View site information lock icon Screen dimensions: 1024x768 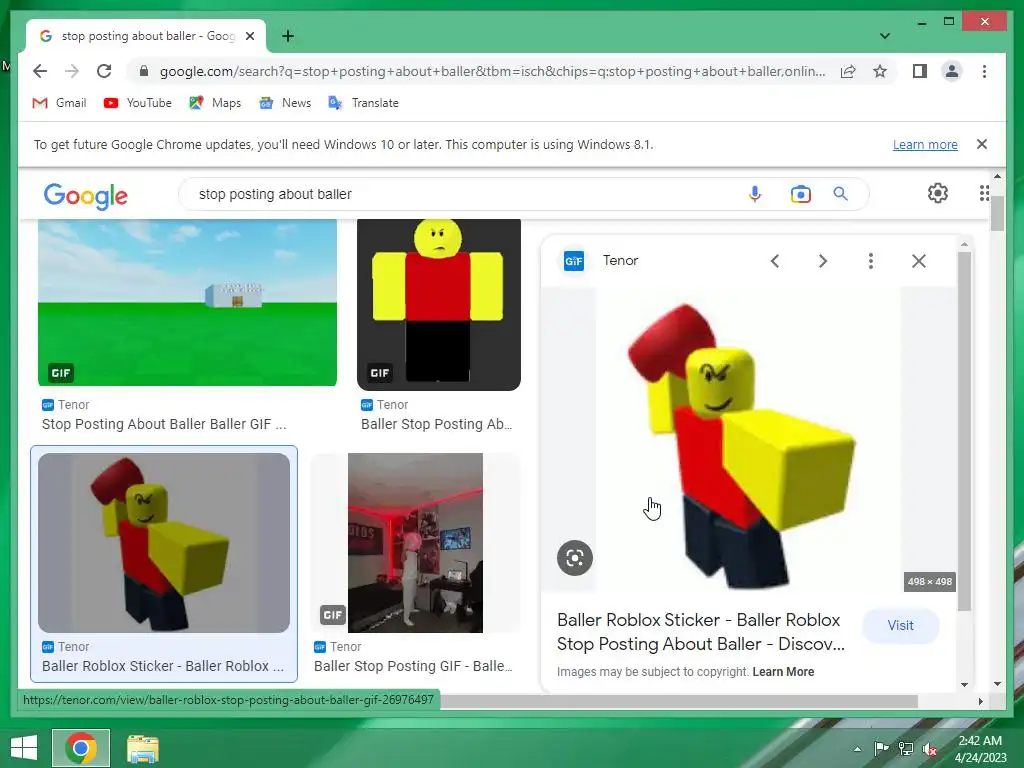point(144,71)
